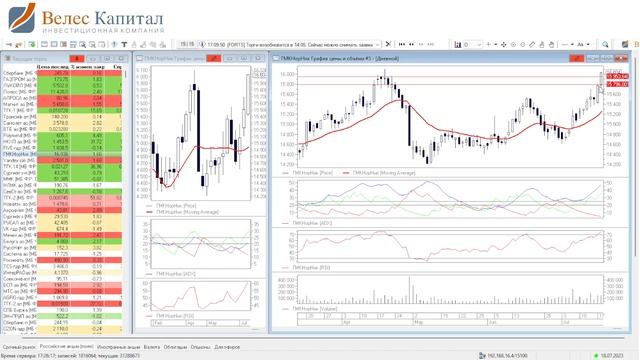The image size is (640, 360).
Task: Select the АЛРОСА ао row
Action: [x=62, y=98]
